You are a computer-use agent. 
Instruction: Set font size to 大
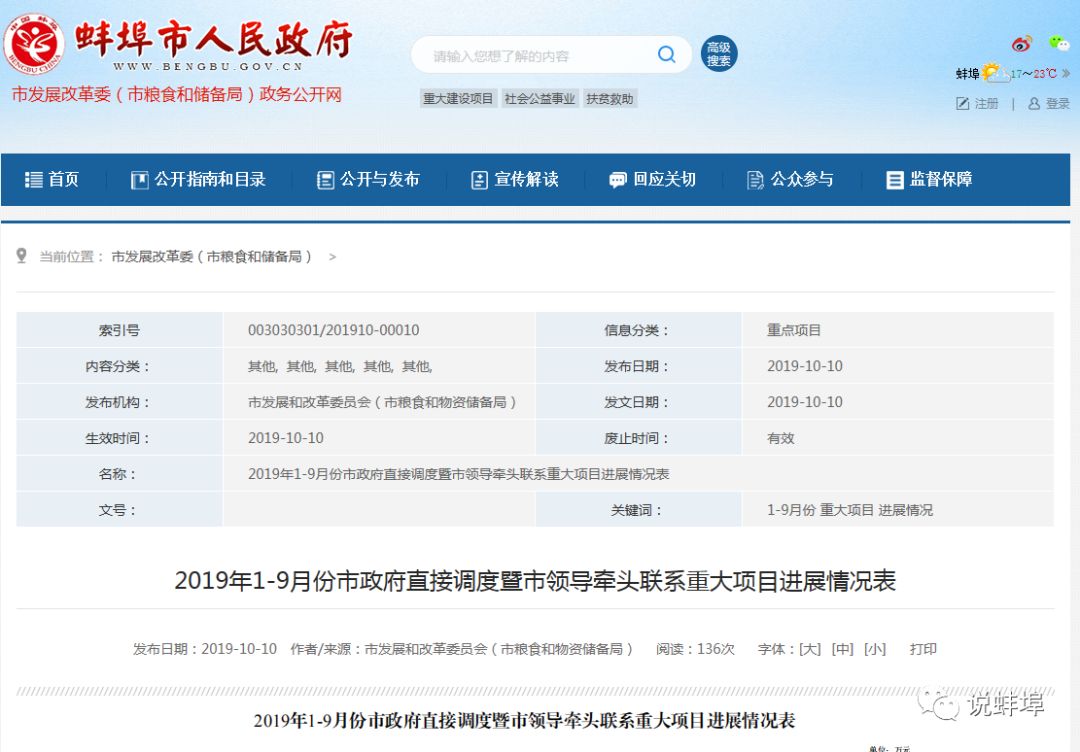click(x=810, y=649)
